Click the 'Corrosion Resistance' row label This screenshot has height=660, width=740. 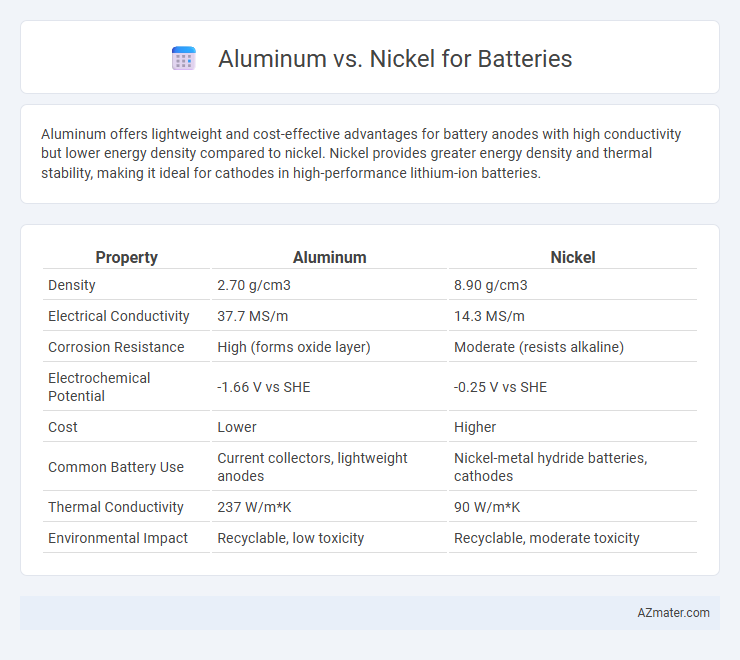pyautogui.click(x=116, y=347)
